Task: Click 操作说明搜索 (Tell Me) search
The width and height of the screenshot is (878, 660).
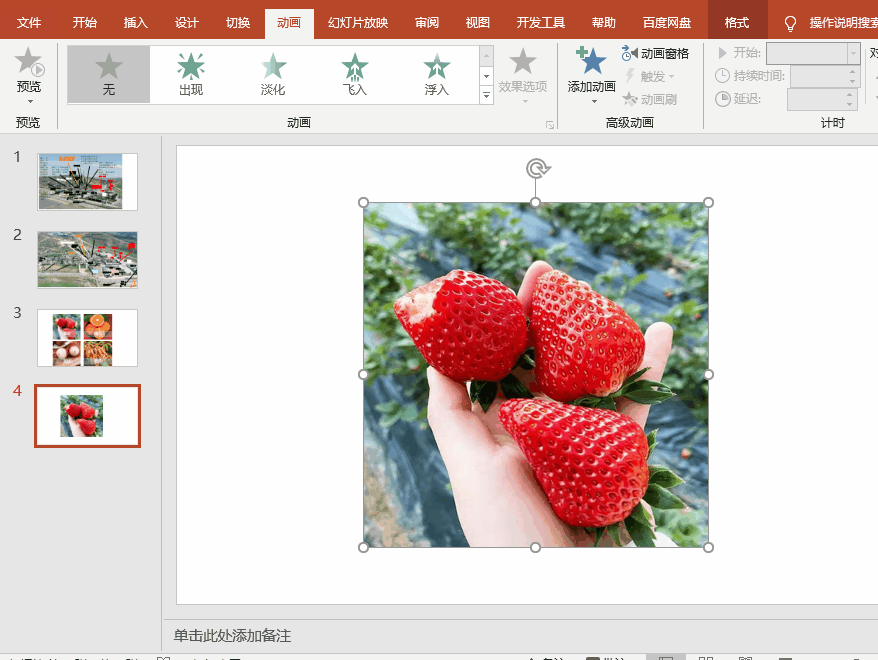Action: 835,20
